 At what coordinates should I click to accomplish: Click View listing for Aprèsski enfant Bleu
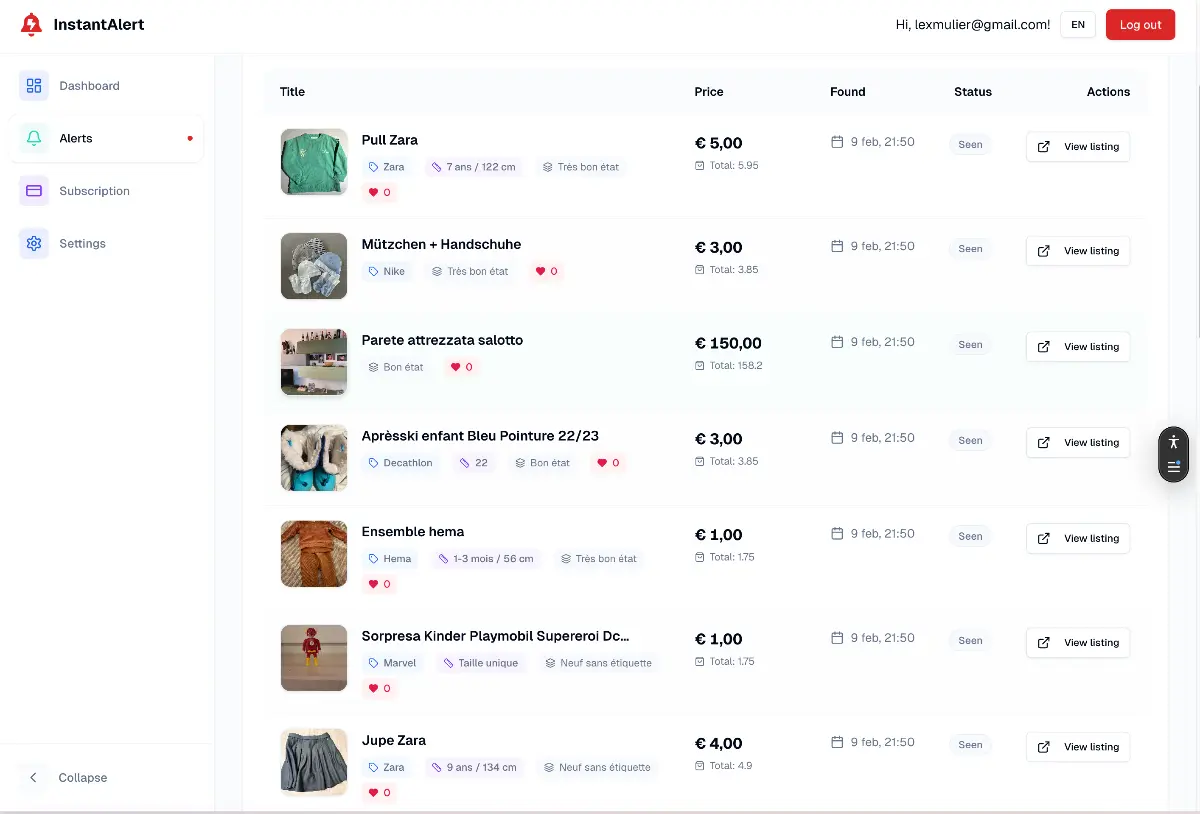1078,442
